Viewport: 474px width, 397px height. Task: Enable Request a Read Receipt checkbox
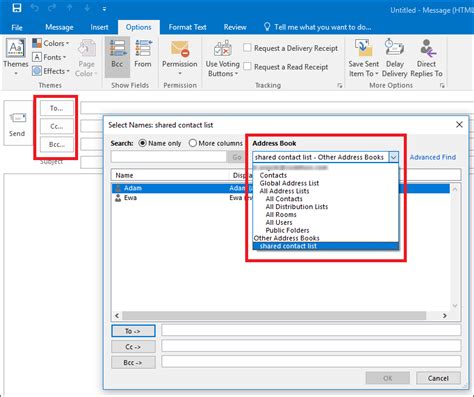(247, 66)
